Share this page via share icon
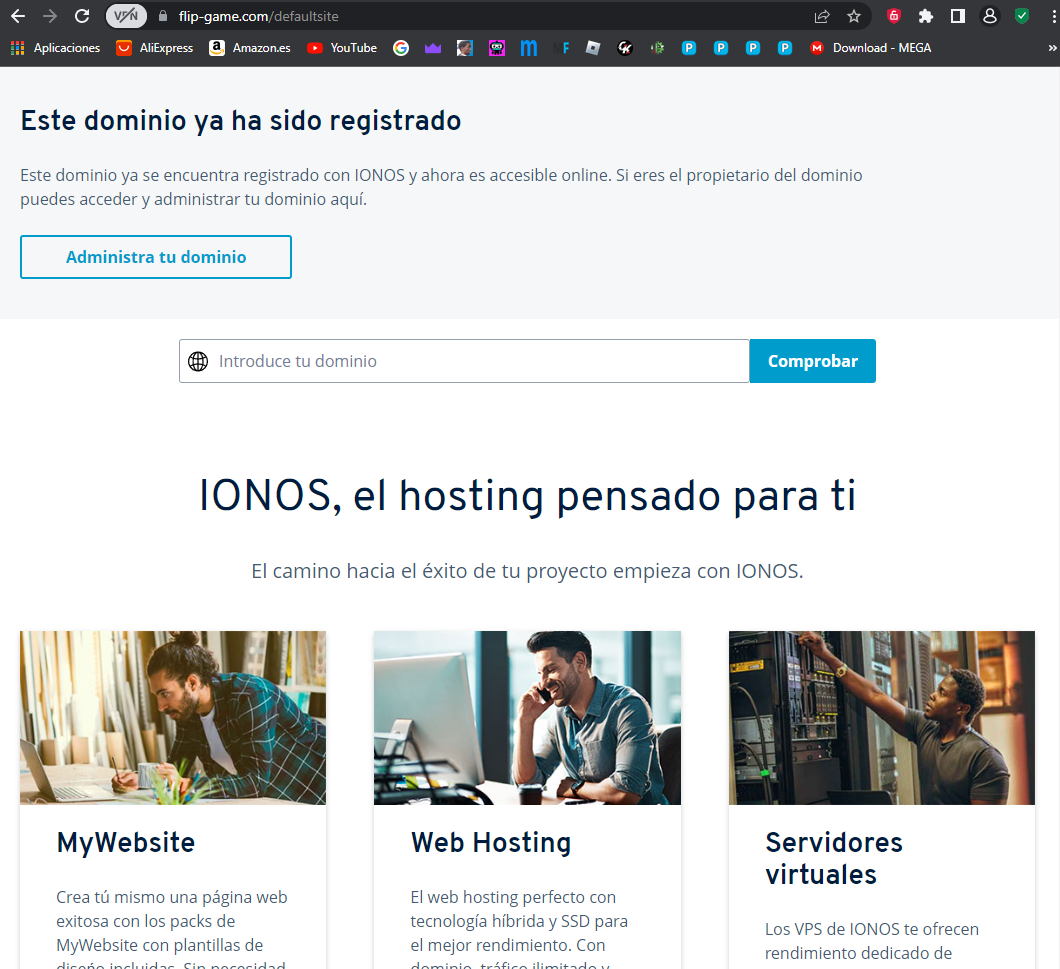This screenshot has height=969, width=1060. (x=822, y=16)
